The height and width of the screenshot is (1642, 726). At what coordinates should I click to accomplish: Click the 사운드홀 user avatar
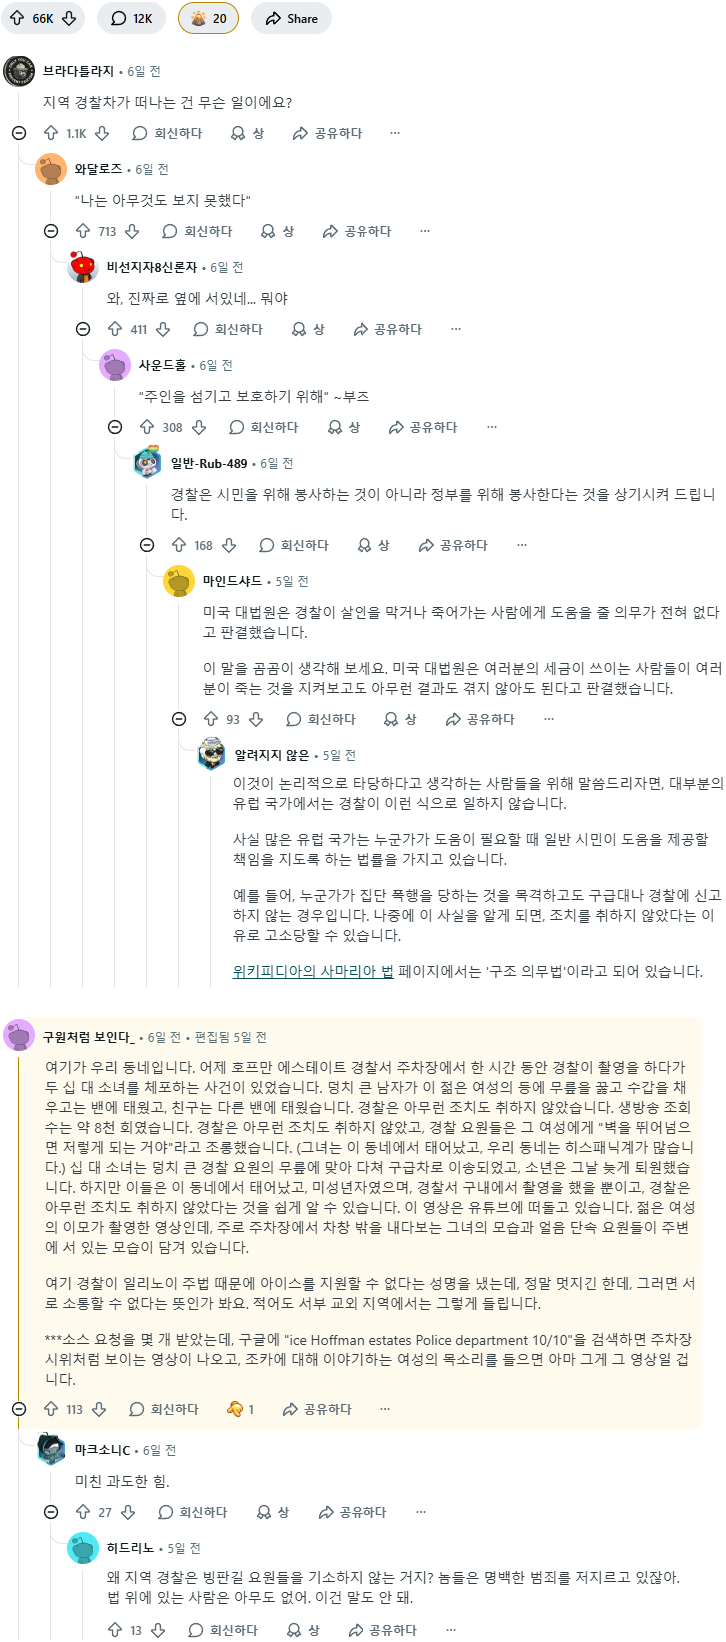tap(115, 365)
